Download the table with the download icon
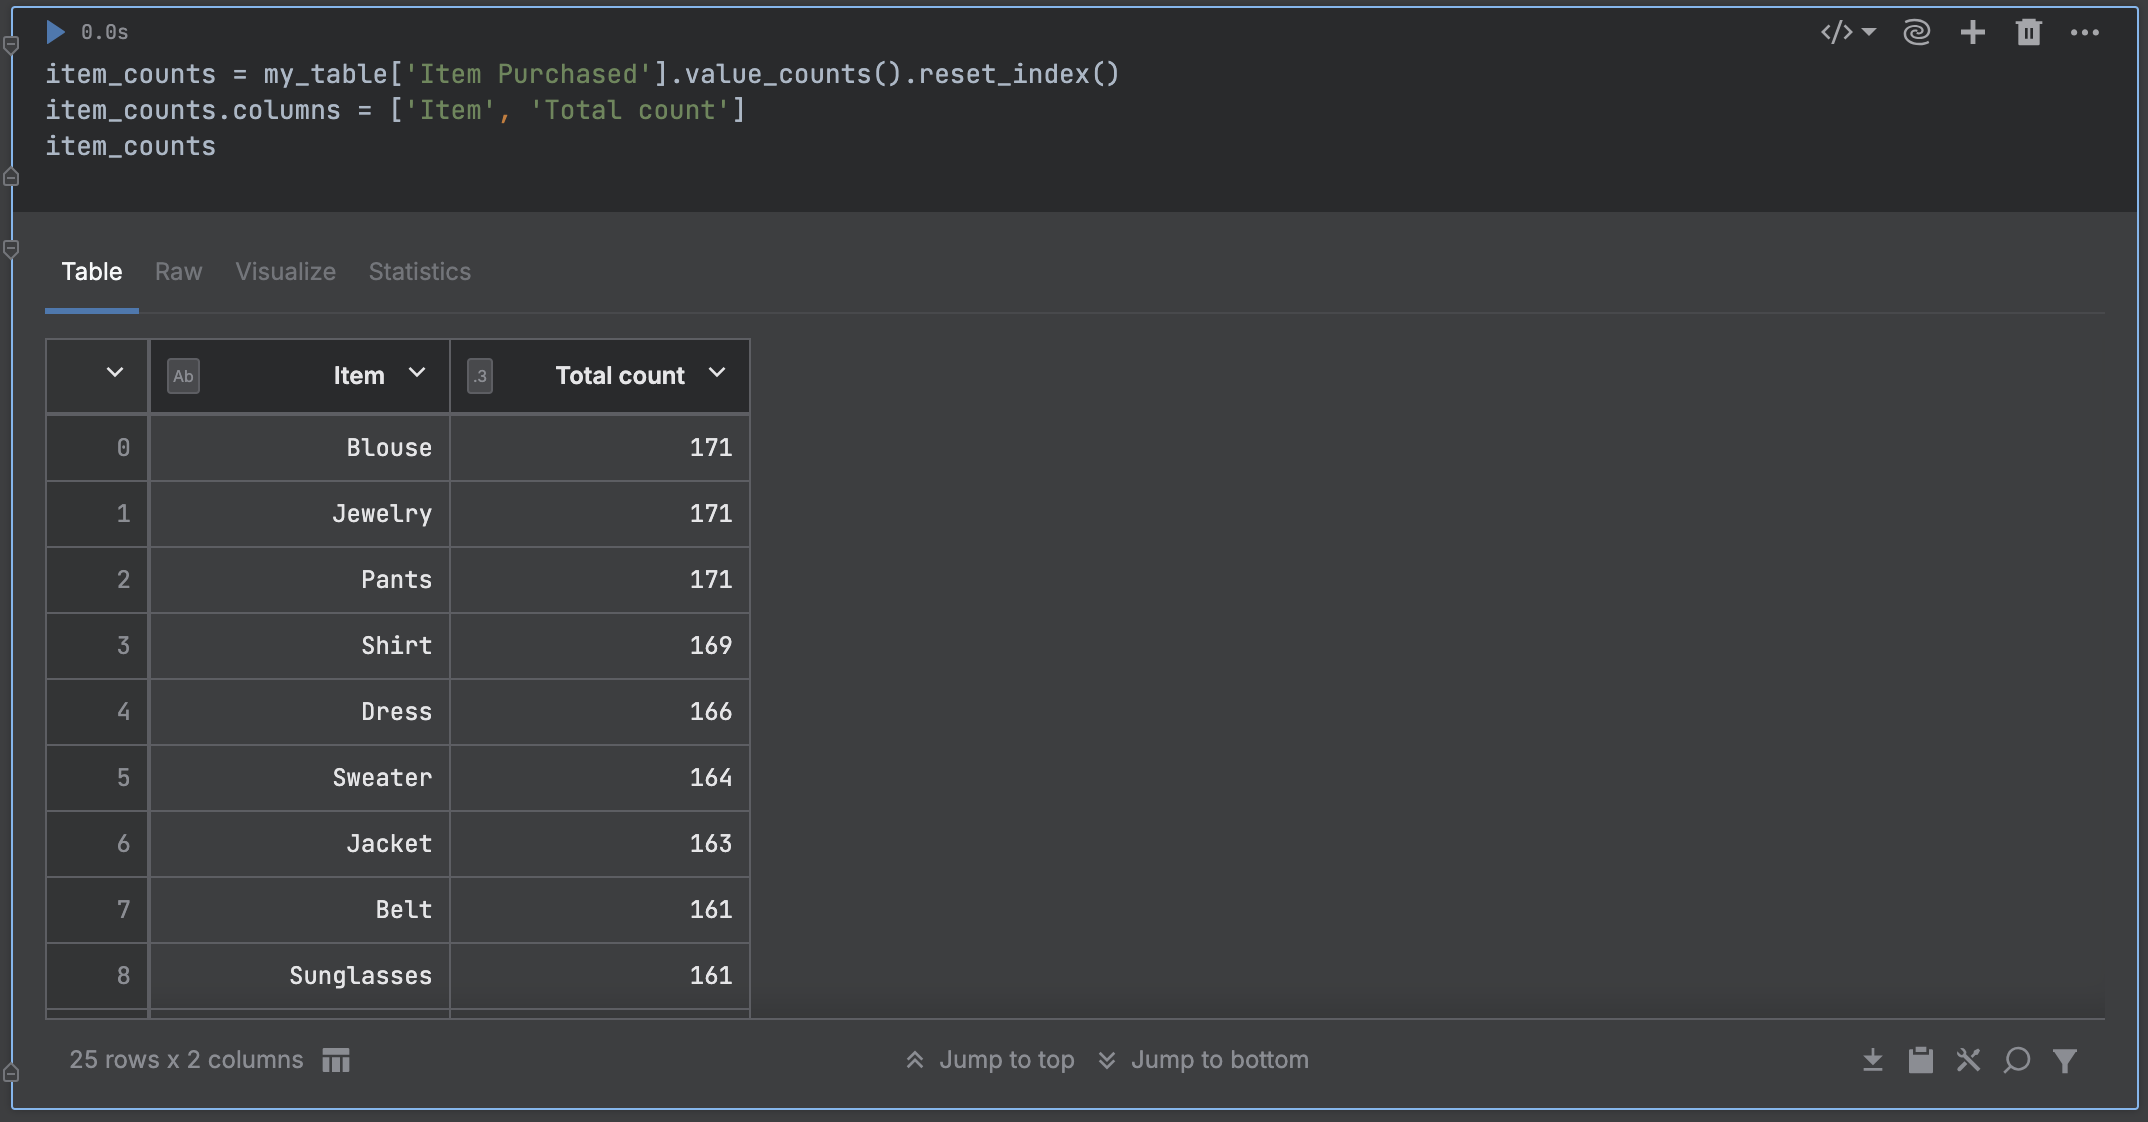Viewport: 2148px width, 1122px height. pyautogui.click(x=1872, y=1060)
